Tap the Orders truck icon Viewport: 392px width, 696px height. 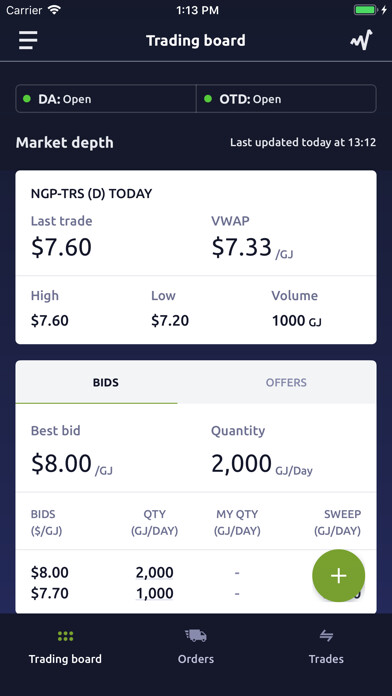point(196,636)
